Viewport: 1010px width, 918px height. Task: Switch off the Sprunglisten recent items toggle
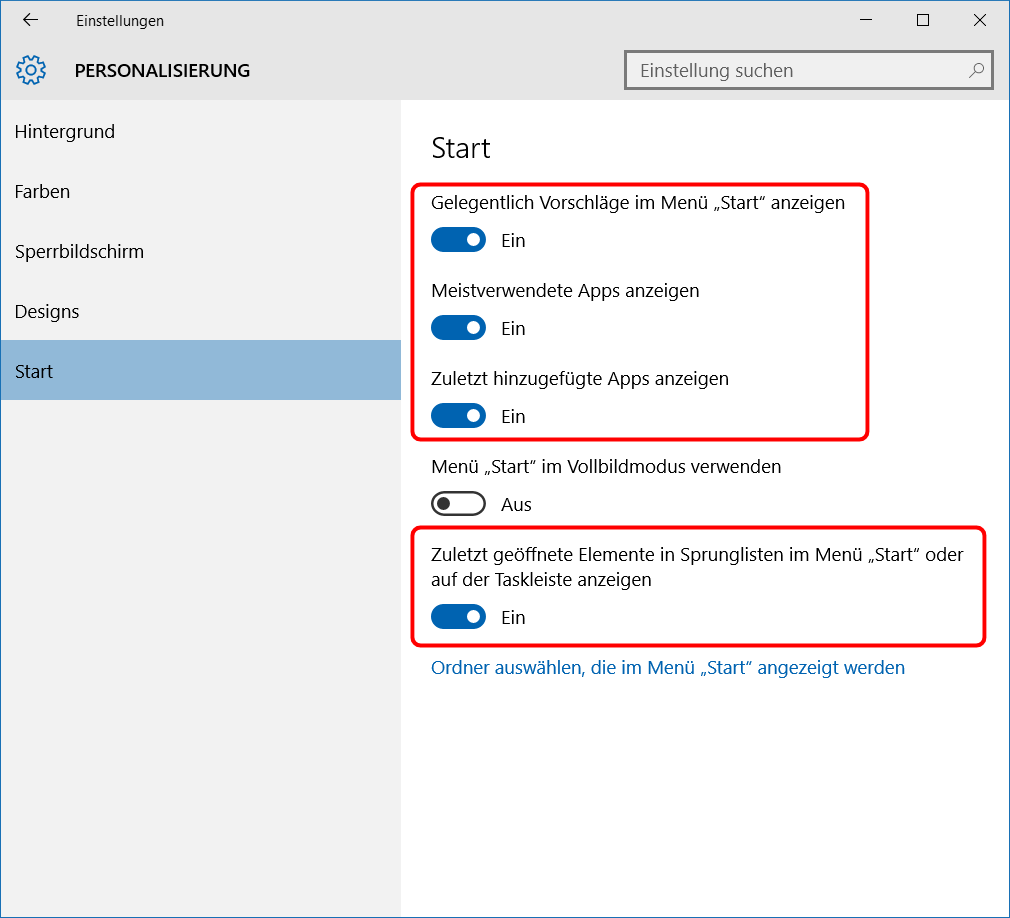pos(458,617)
